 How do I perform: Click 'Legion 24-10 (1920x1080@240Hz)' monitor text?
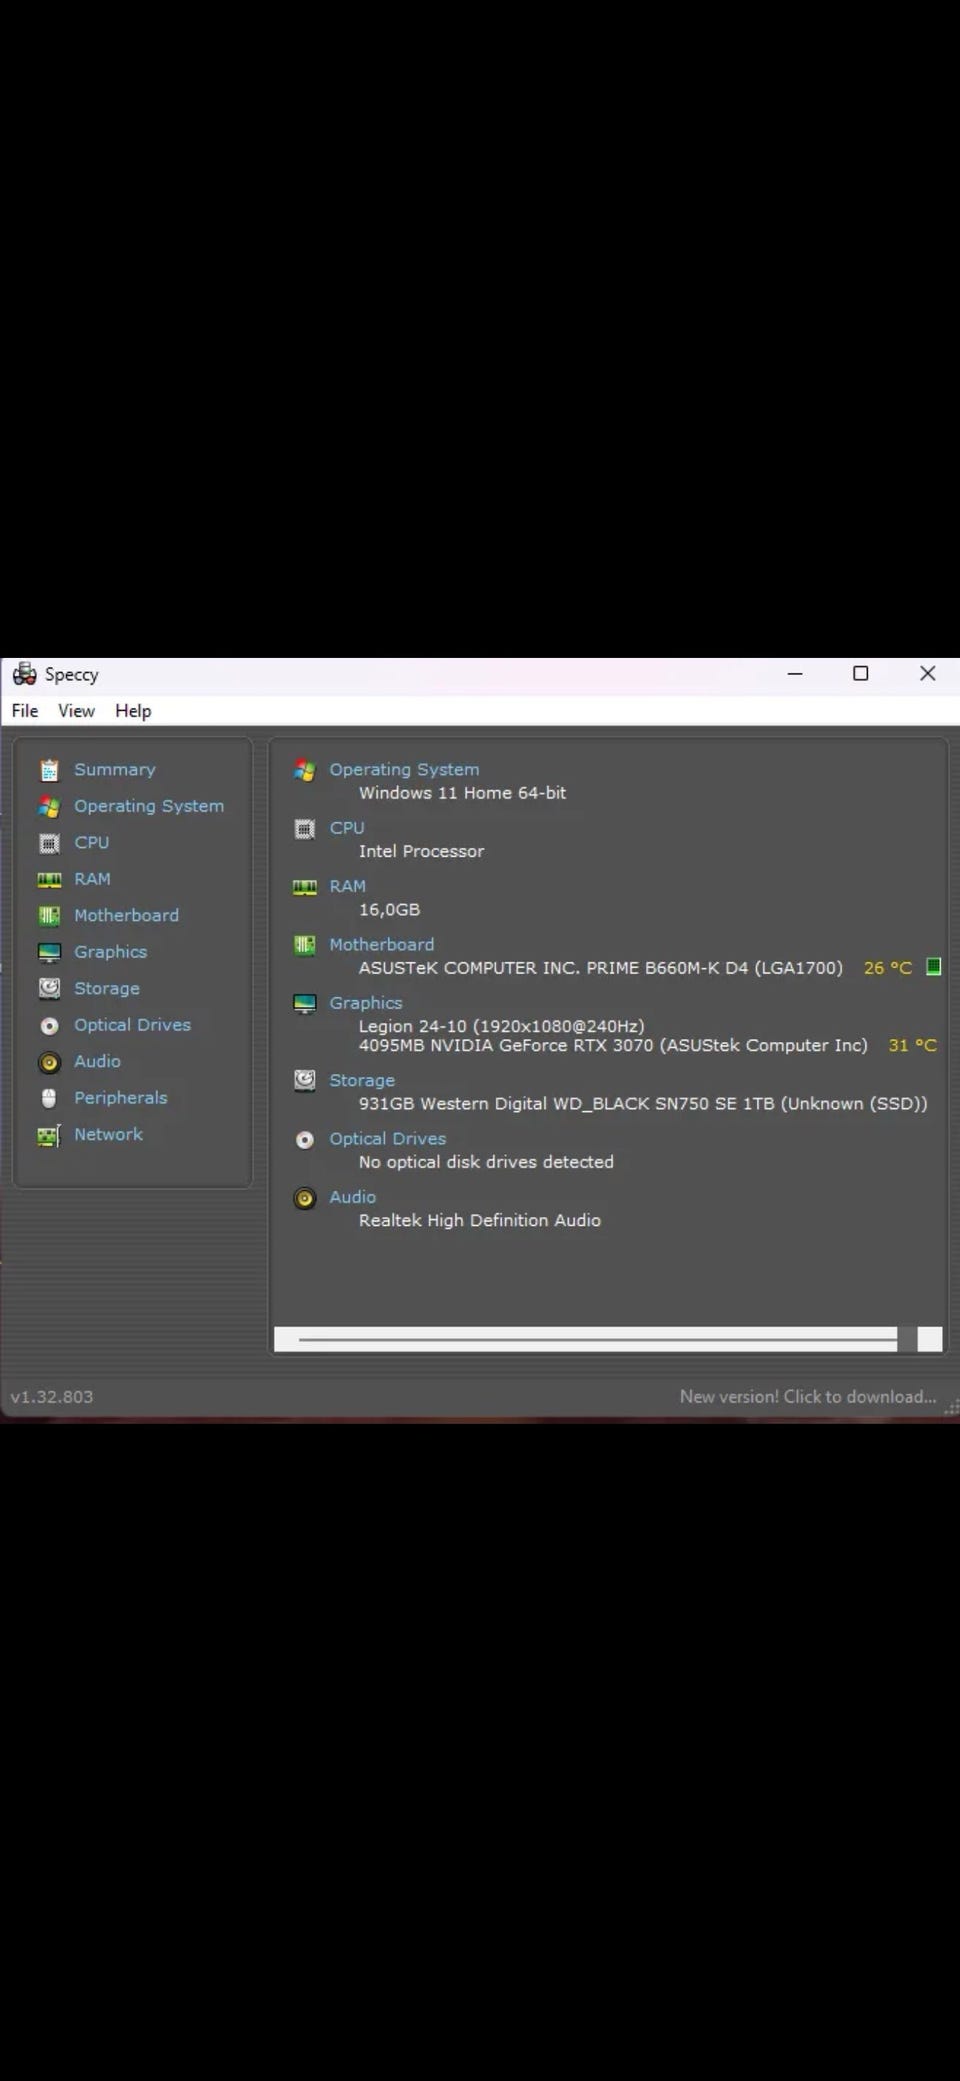[x=502, y=1026]
